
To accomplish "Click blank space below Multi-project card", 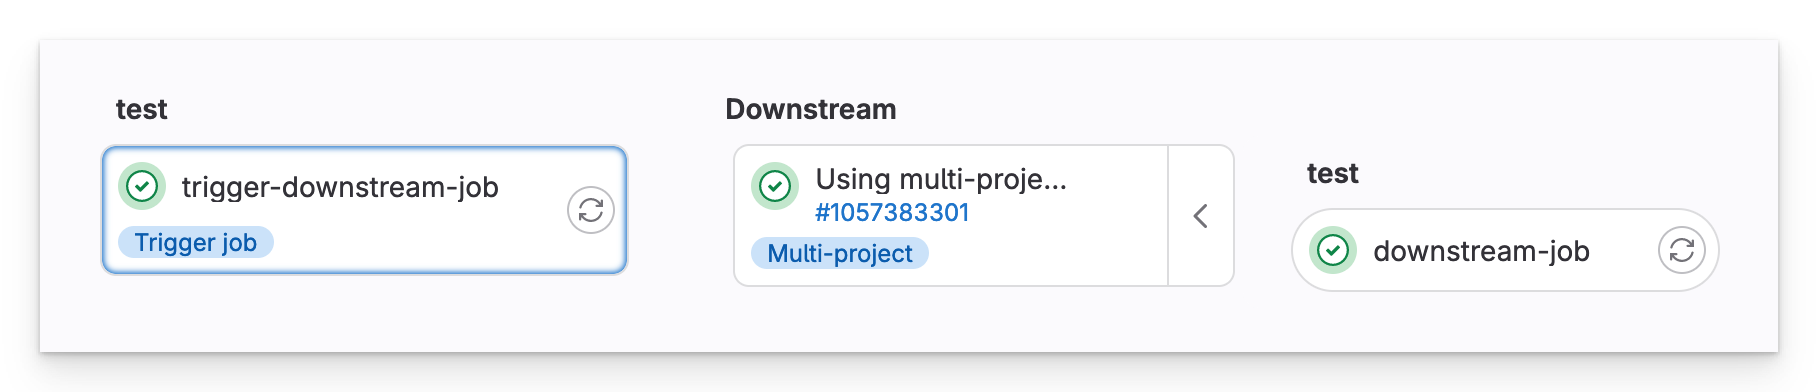I will click(984, 320).
